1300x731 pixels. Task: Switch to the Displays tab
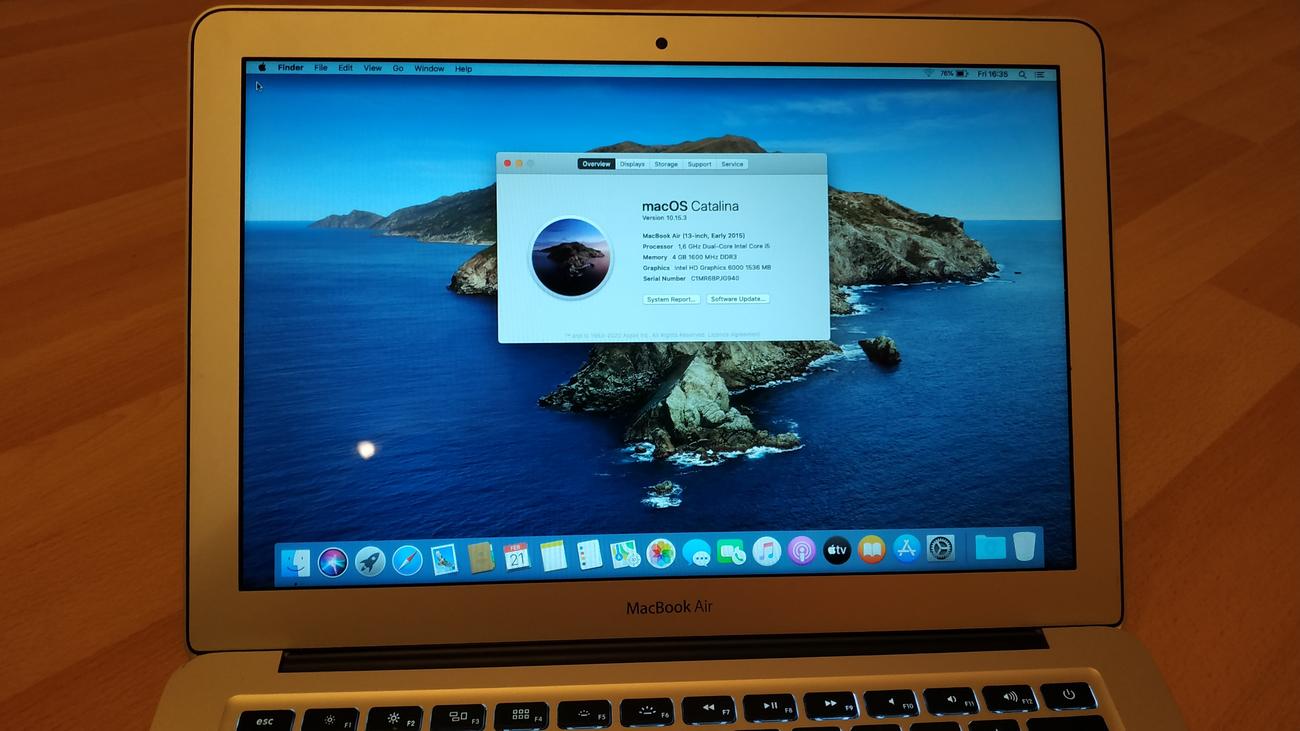632,164
